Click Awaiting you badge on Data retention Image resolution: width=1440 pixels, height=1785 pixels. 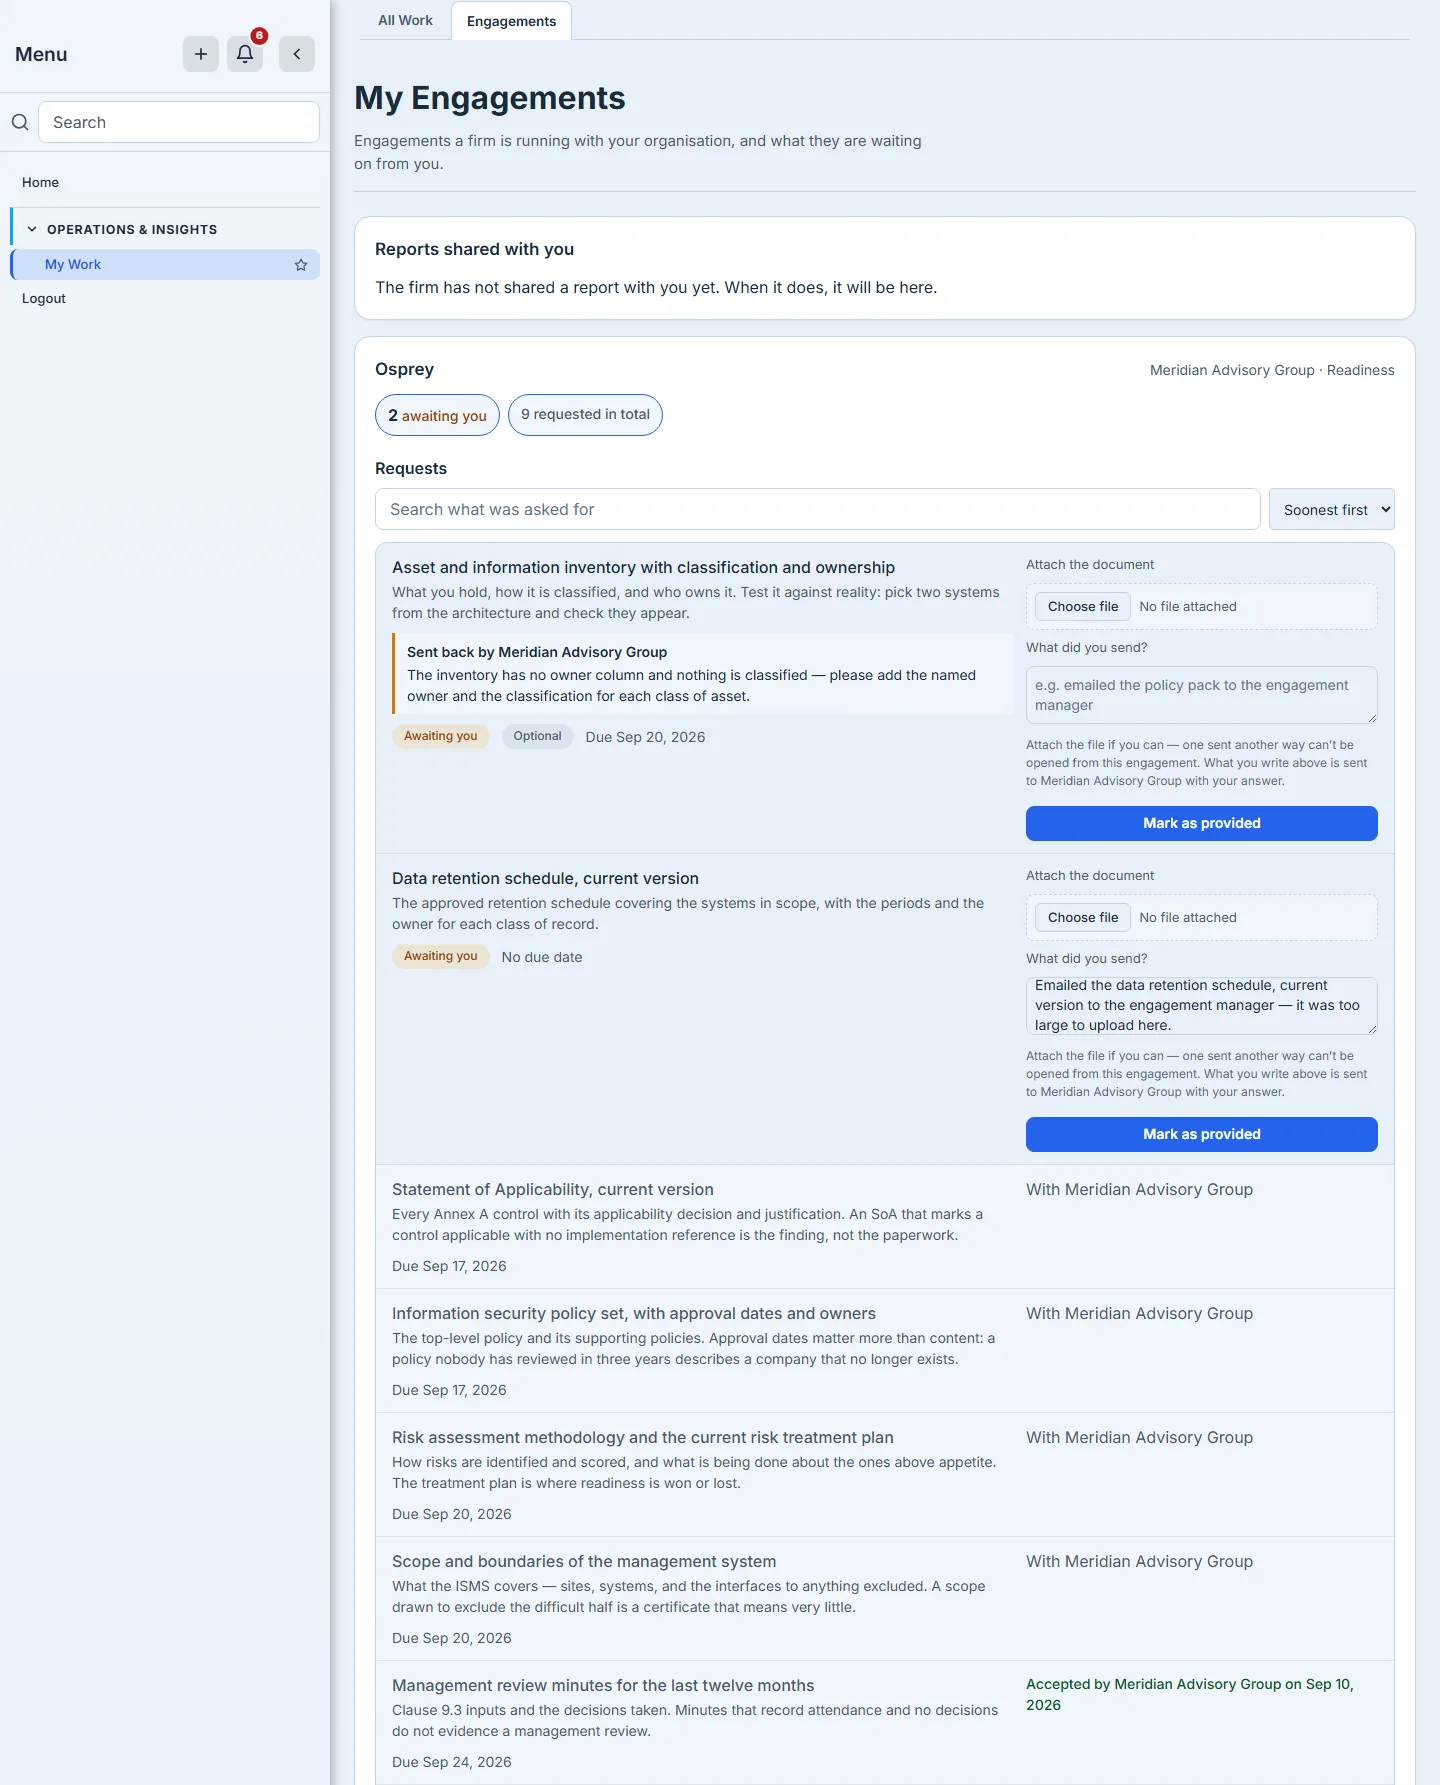(x=441, y=956)
